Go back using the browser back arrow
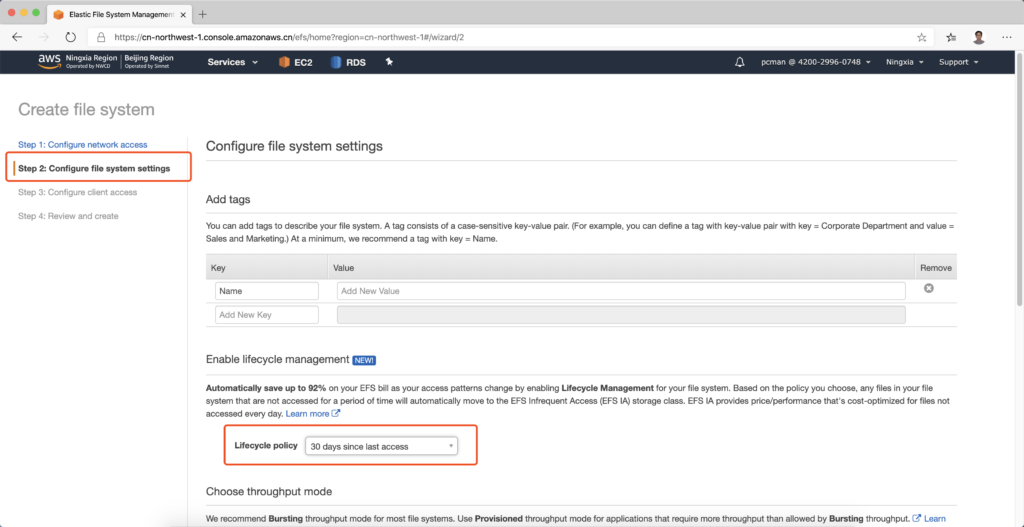 coord(17,37)
